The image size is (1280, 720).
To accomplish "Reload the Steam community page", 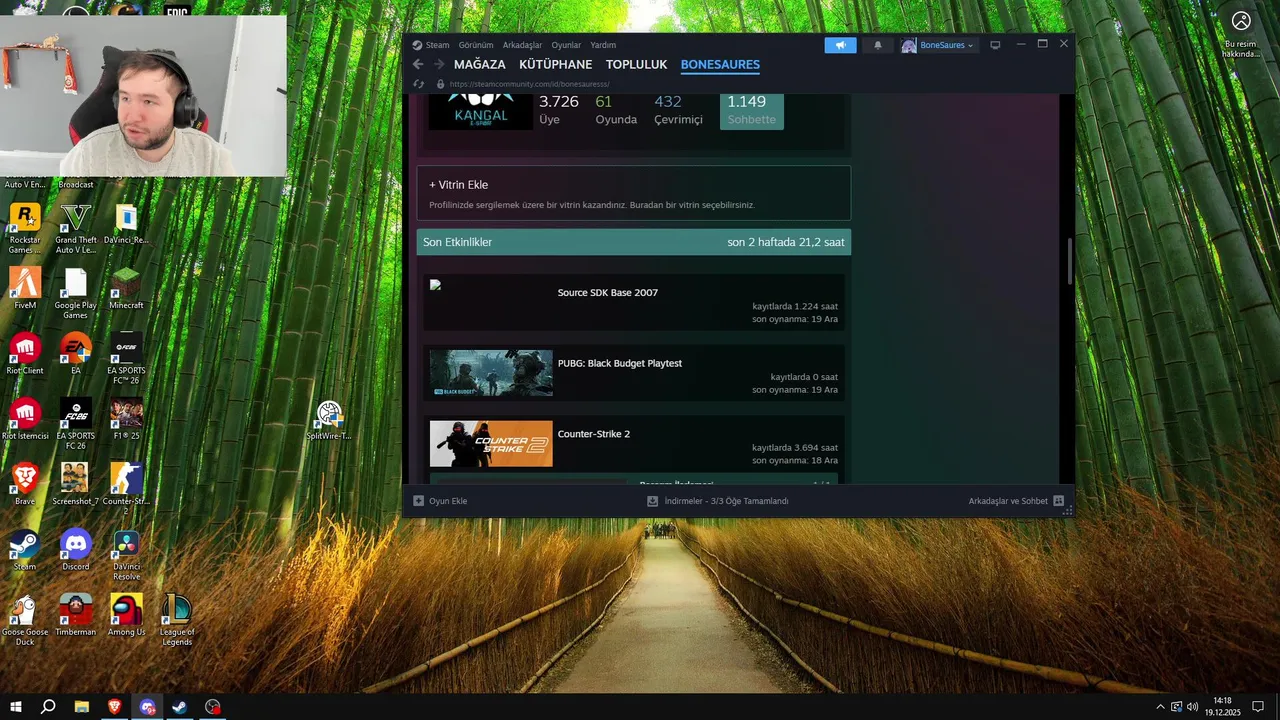I will (418, 84).
